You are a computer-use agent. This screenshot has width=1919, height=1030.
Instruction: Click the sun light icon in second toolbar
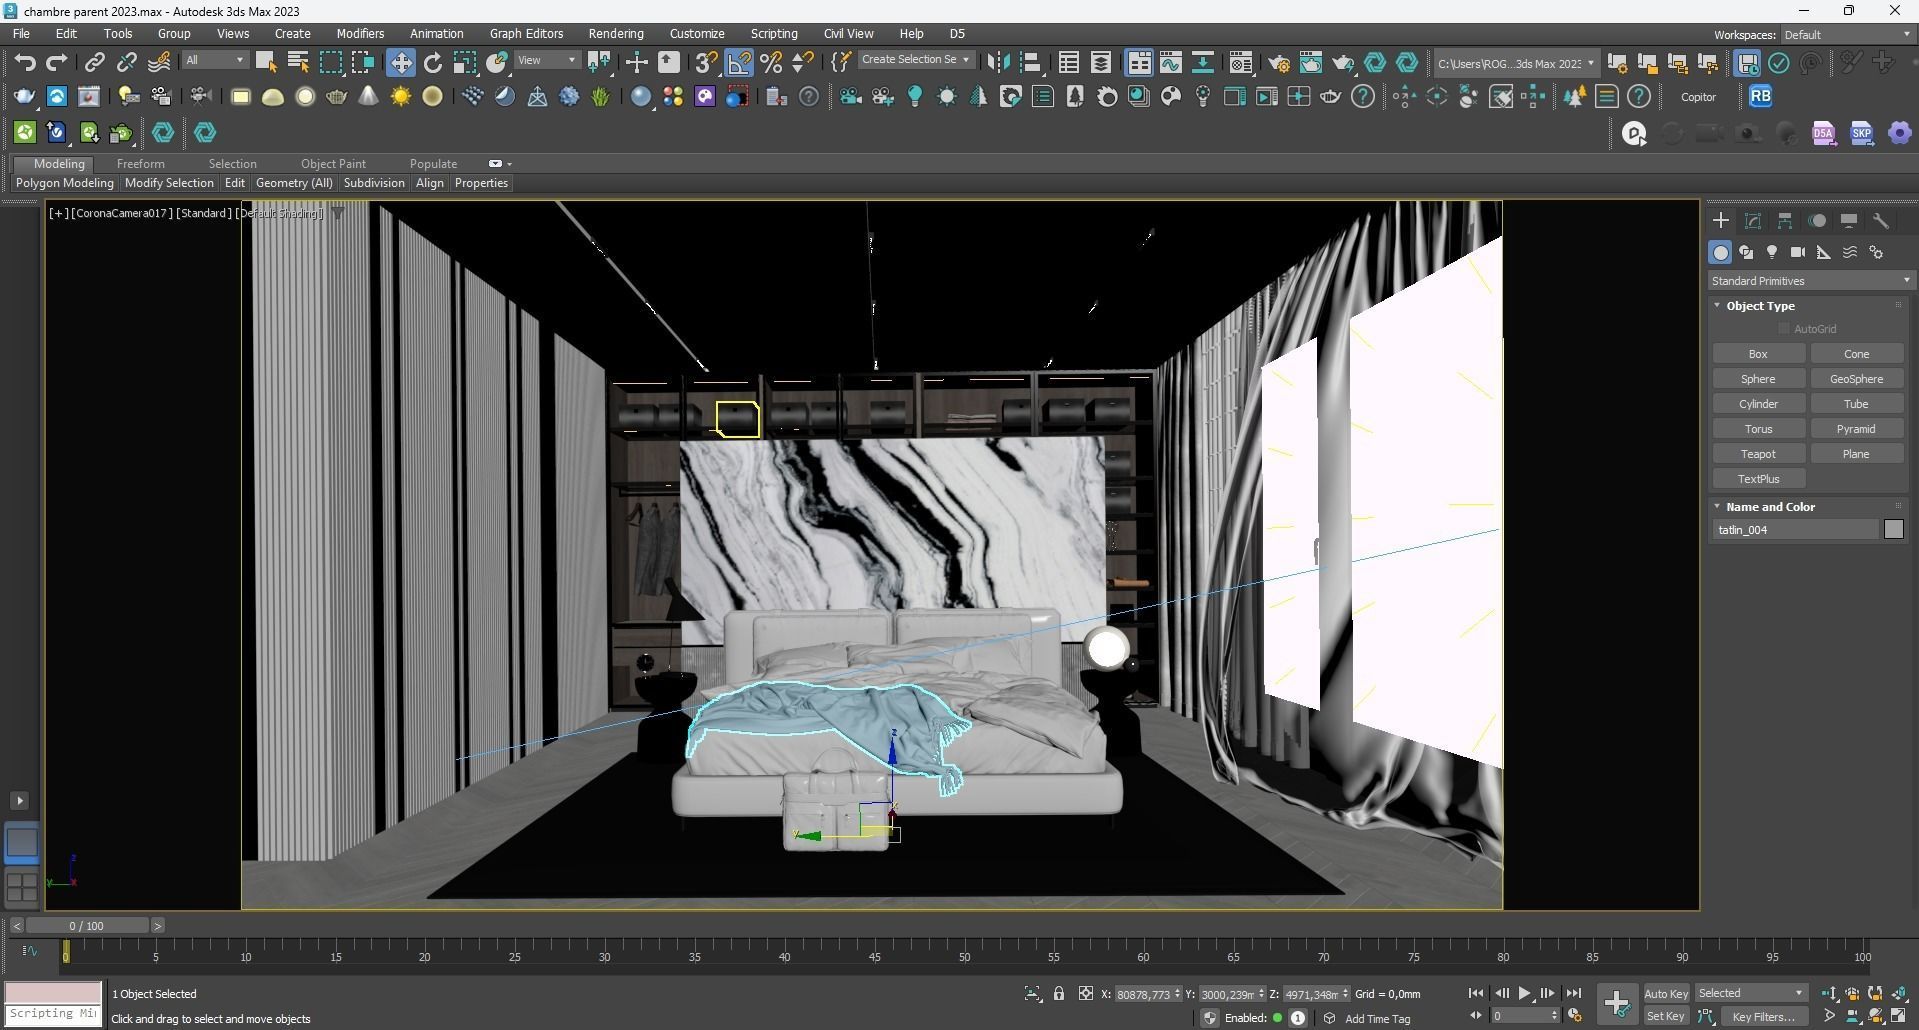401,97
